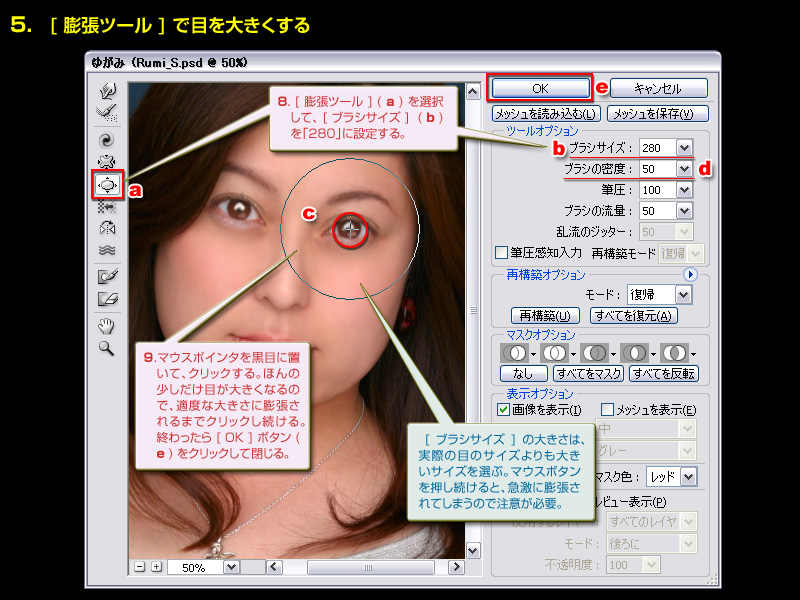The width and height of the screenshot is (800, 600).
Task: Select the Push Left tool
Action: (107, 206)
